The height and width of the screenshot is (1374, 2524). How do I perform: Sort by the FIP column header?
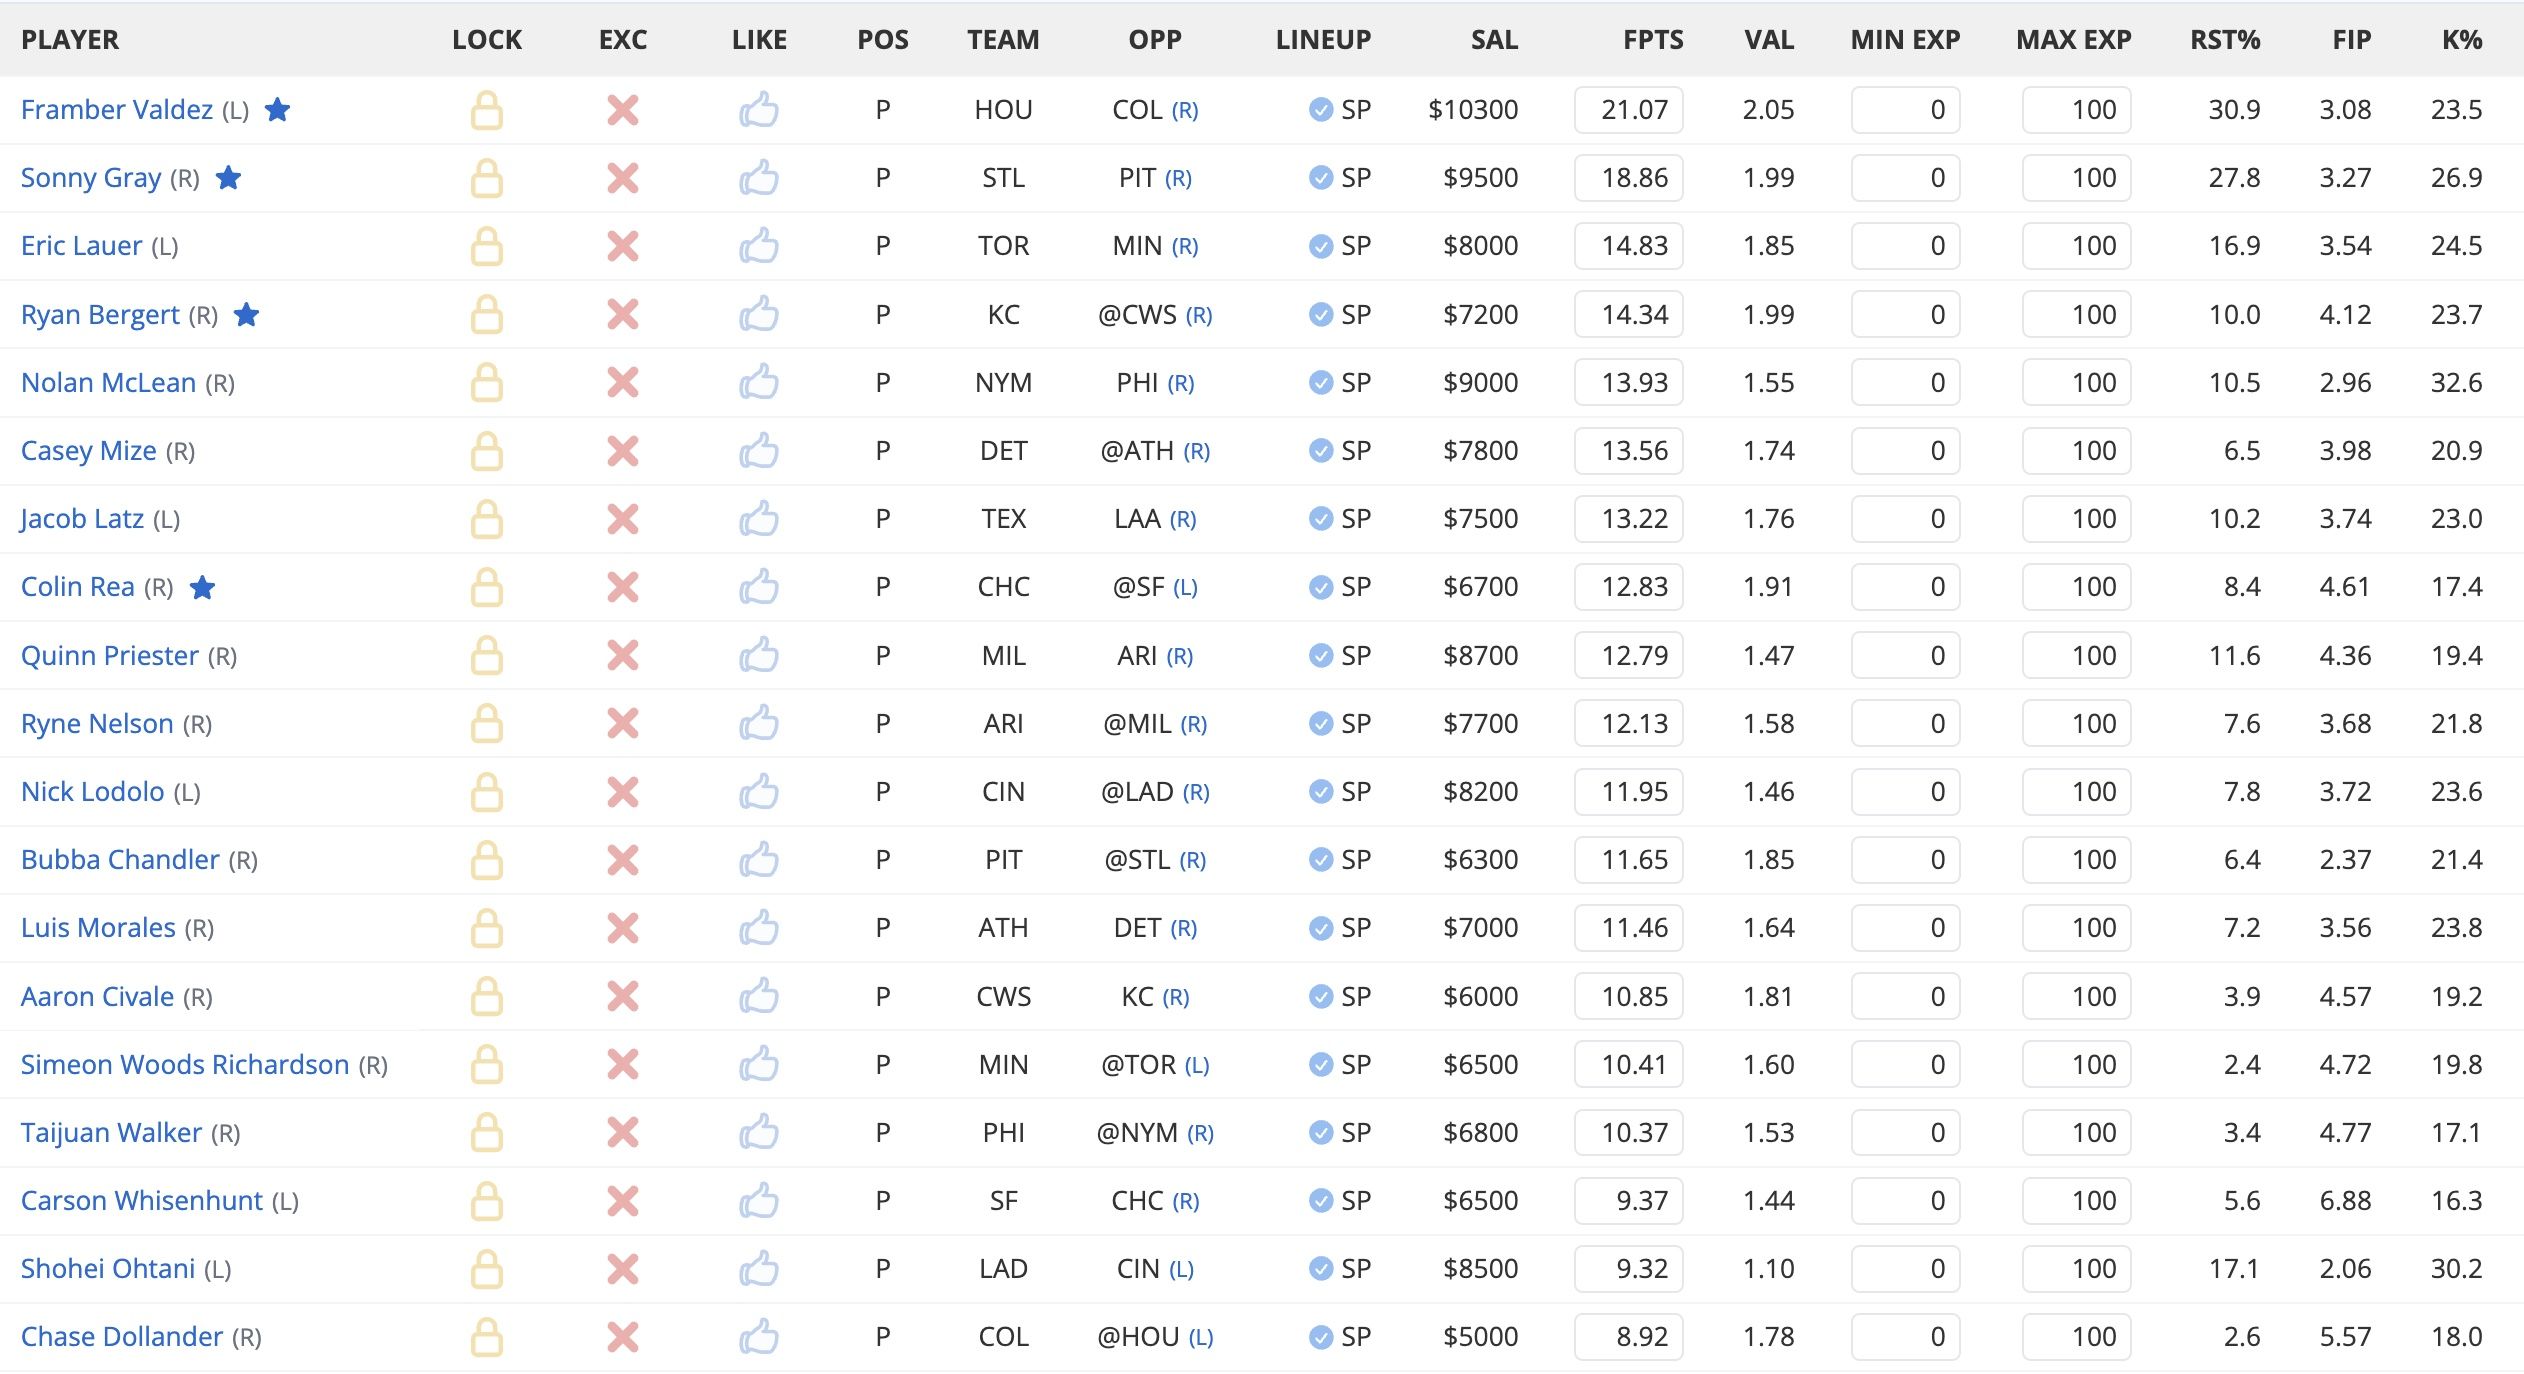point(2352,40)
